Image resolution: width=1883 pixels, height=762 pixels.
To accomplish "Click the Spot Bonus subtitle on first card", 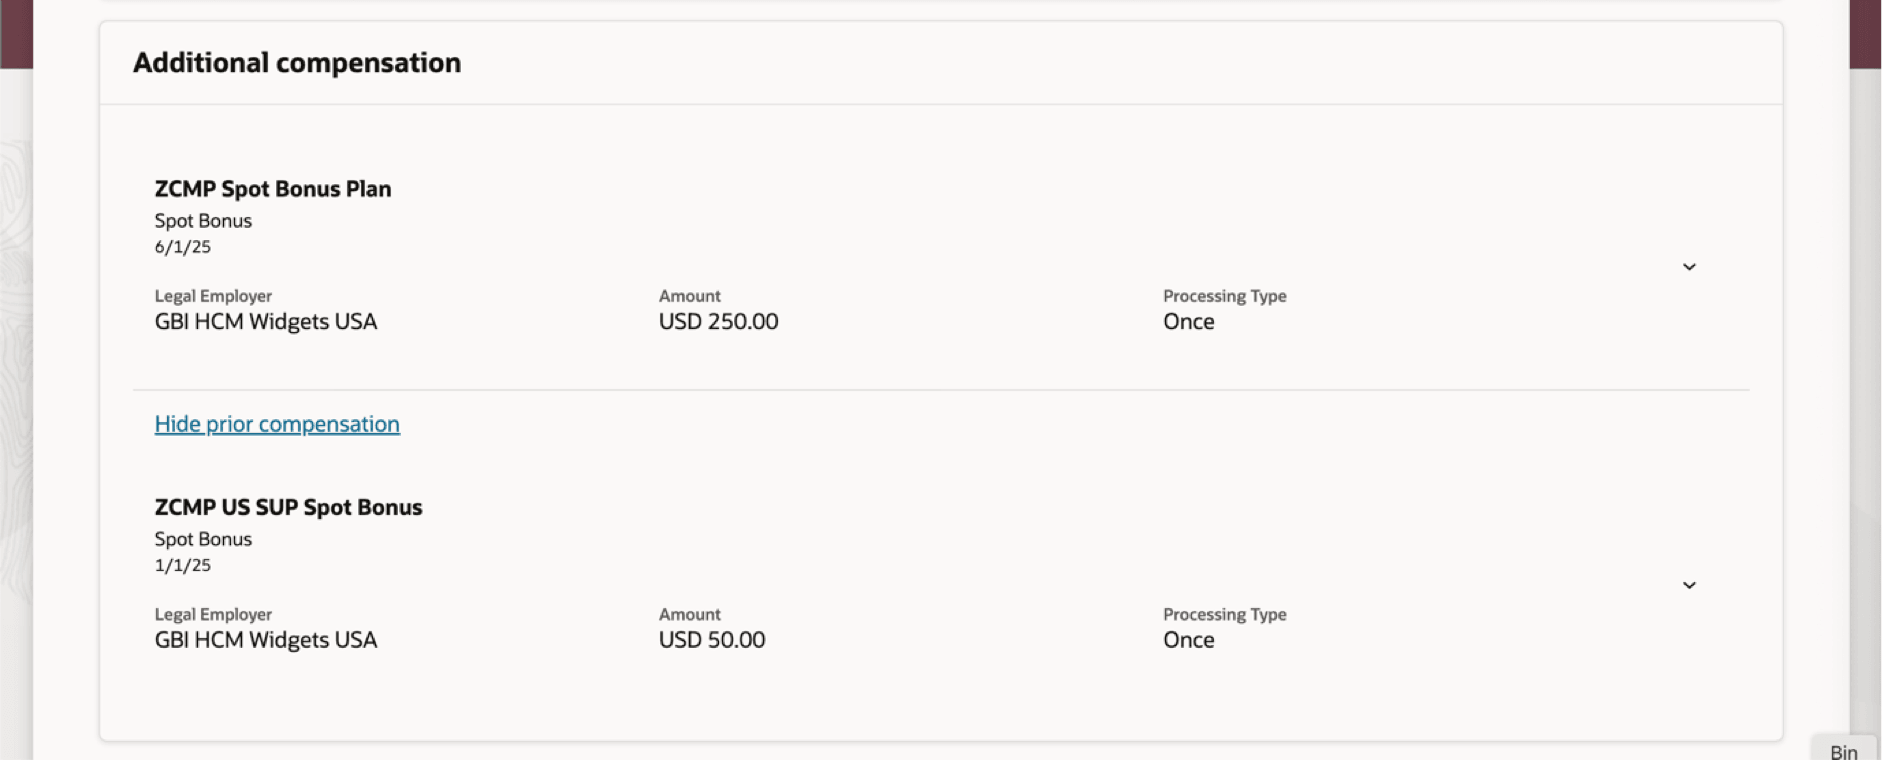I will (203, 220).
